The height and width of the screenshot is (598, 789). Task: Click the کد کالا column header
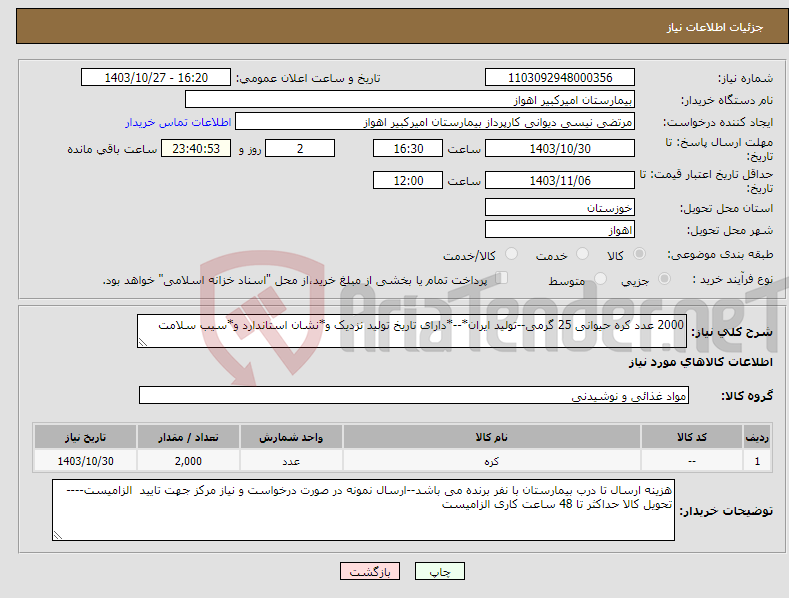point(692,437)
